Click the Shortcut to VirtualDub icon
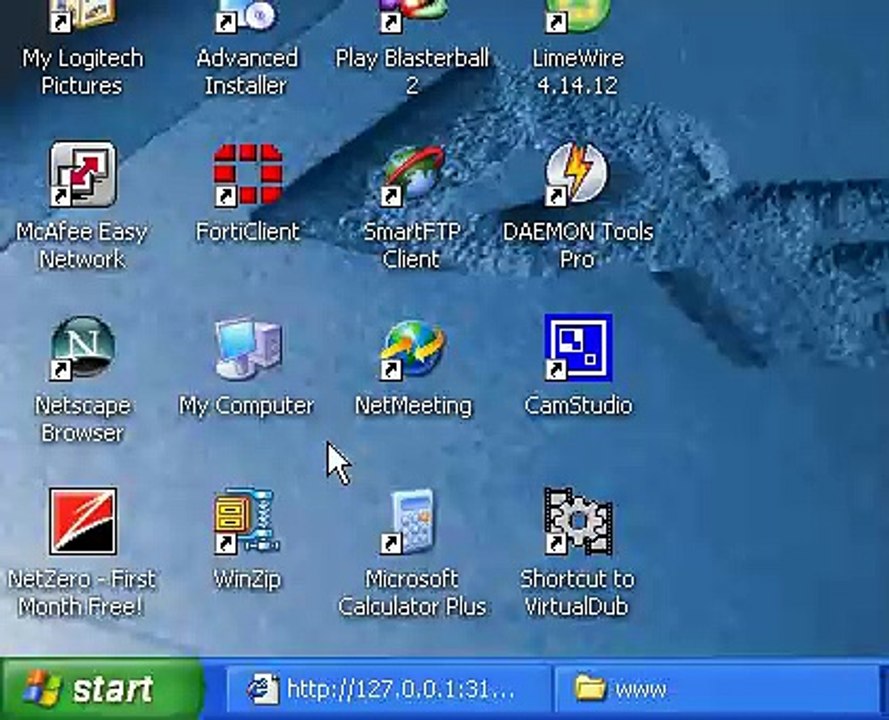 tap(578, 520)
